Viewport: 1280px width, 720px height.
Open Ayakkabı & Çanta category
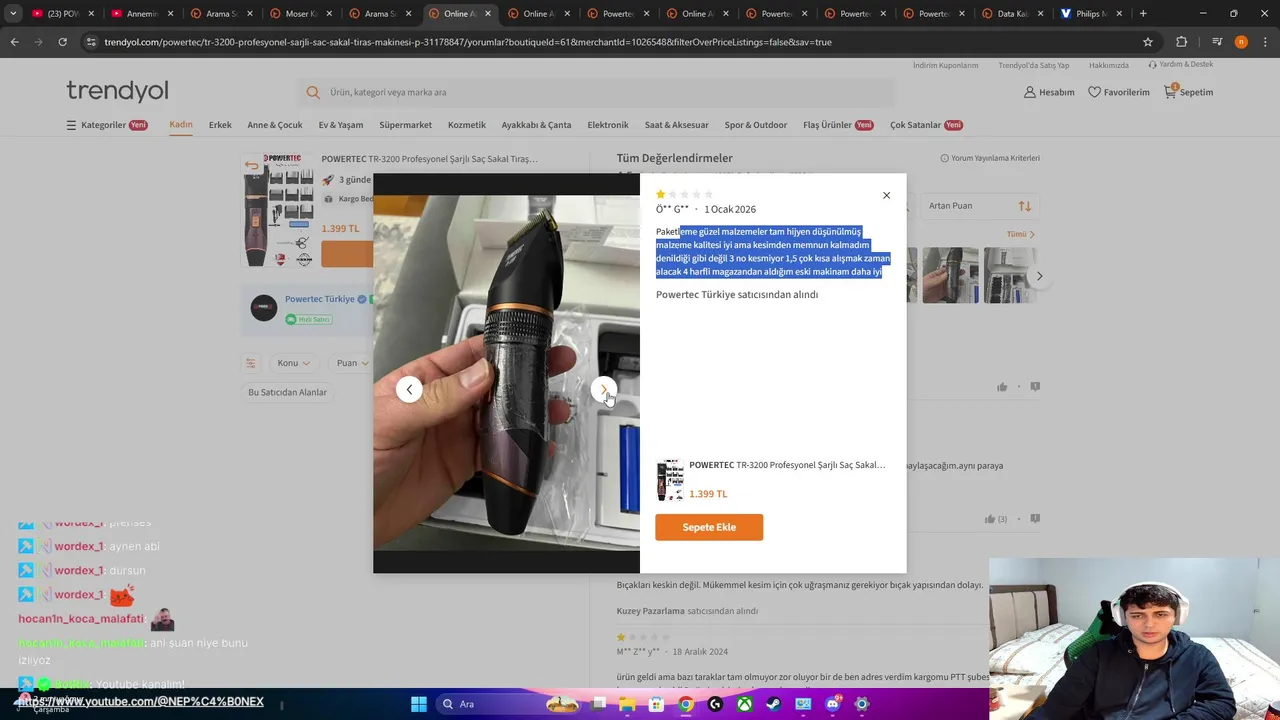click(x=536, y=125)
